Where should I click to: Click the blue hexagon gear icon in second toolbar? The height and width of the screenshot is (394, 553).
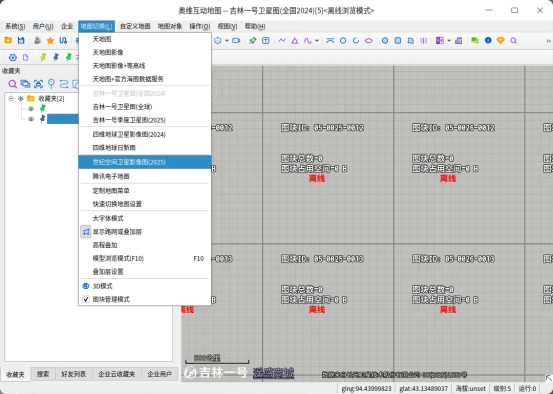coord(13,57)
